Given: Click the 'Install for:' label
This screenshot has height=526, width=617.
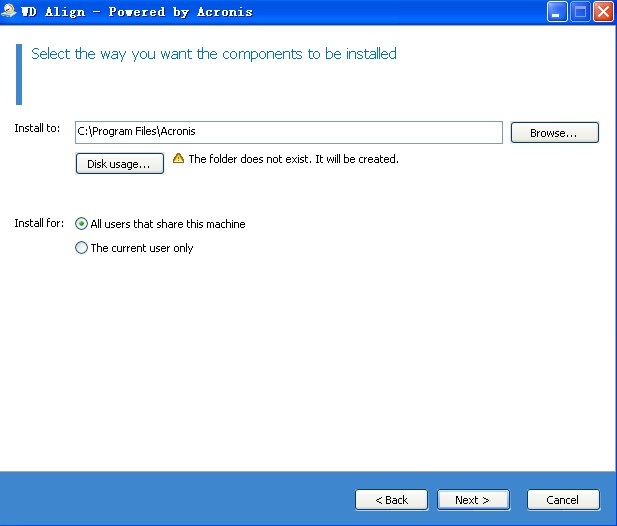Looking at the screenshot, I should pos(39,223).
